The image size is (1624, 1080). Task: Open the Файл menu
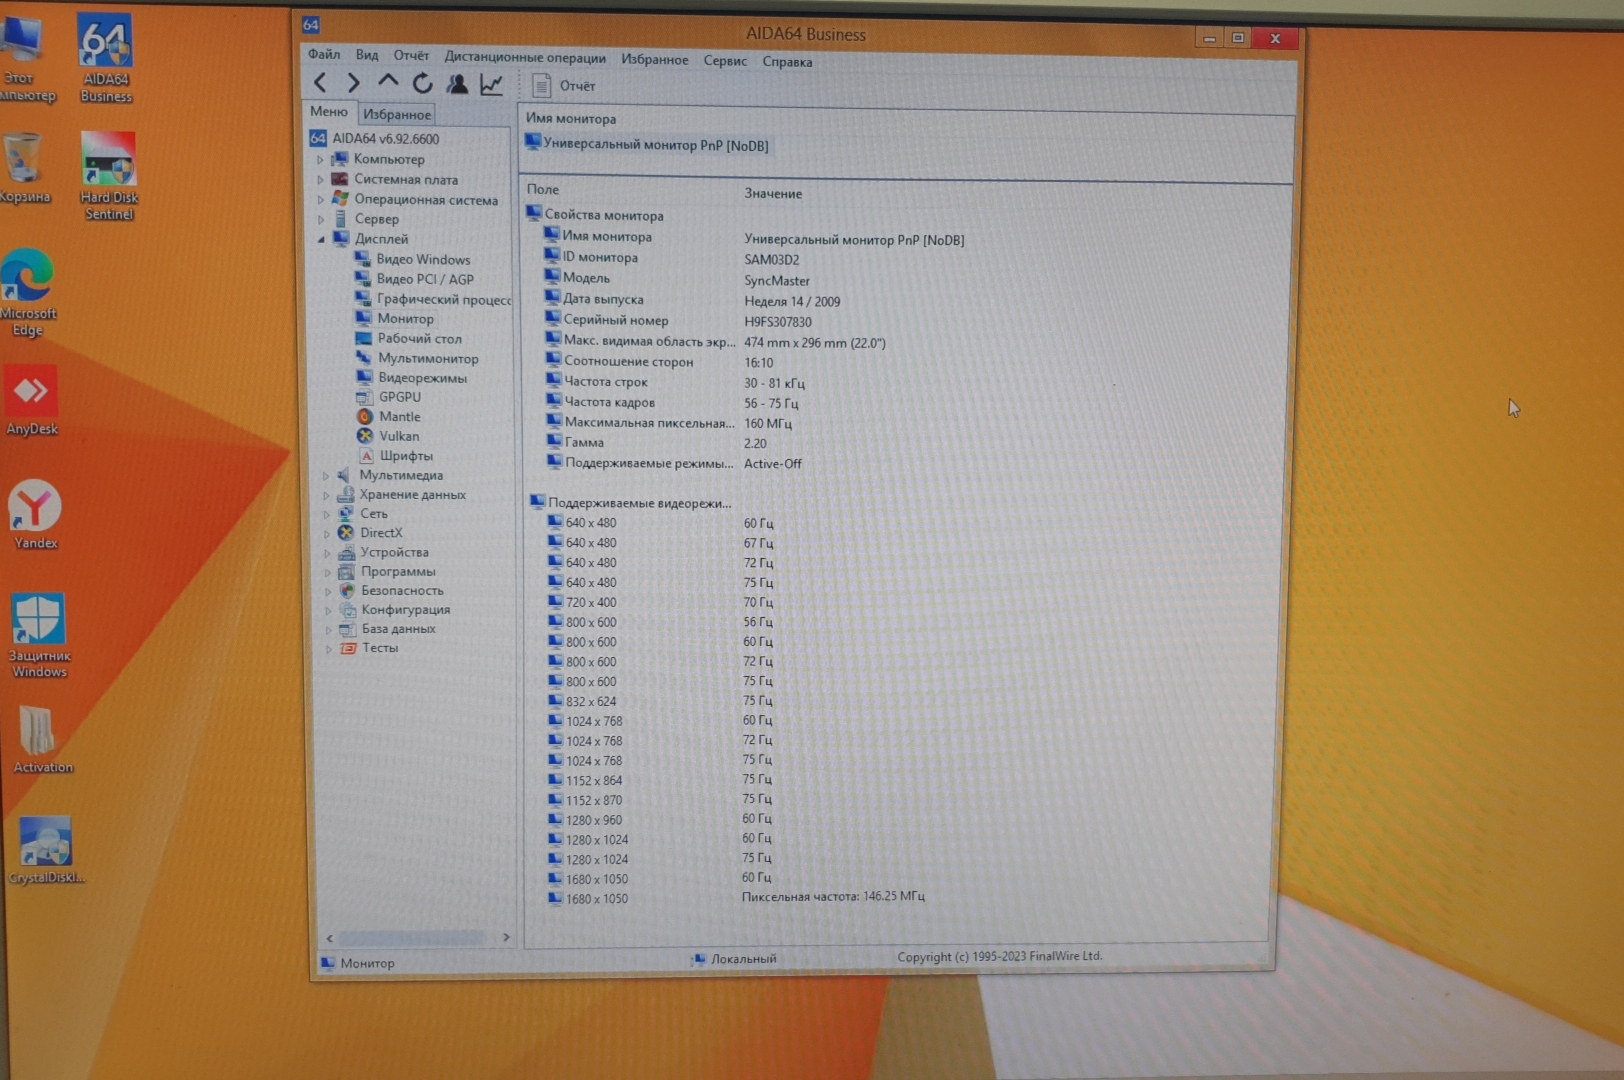(x=324, y=55)
